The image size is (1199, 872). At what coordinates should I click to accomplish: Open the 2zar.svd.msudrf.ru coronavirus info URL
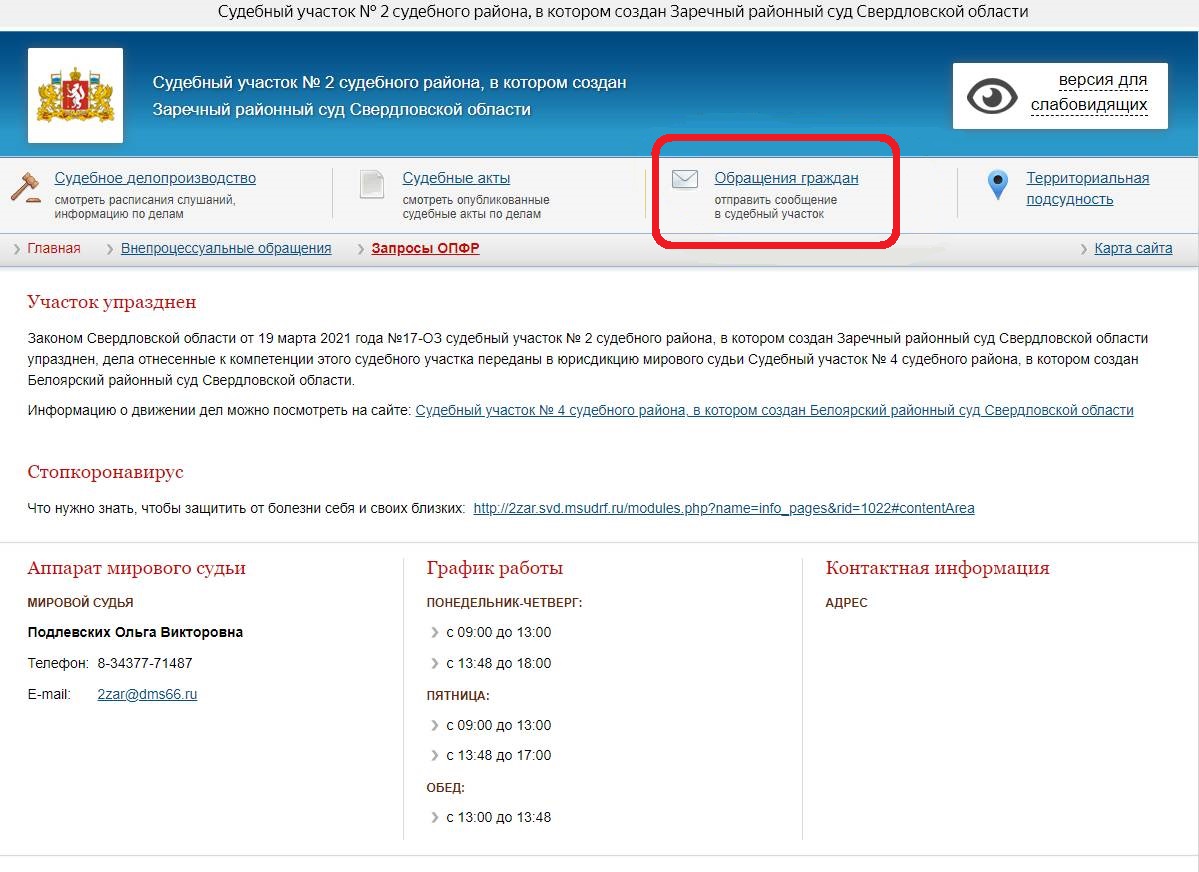tap(723, 508)
